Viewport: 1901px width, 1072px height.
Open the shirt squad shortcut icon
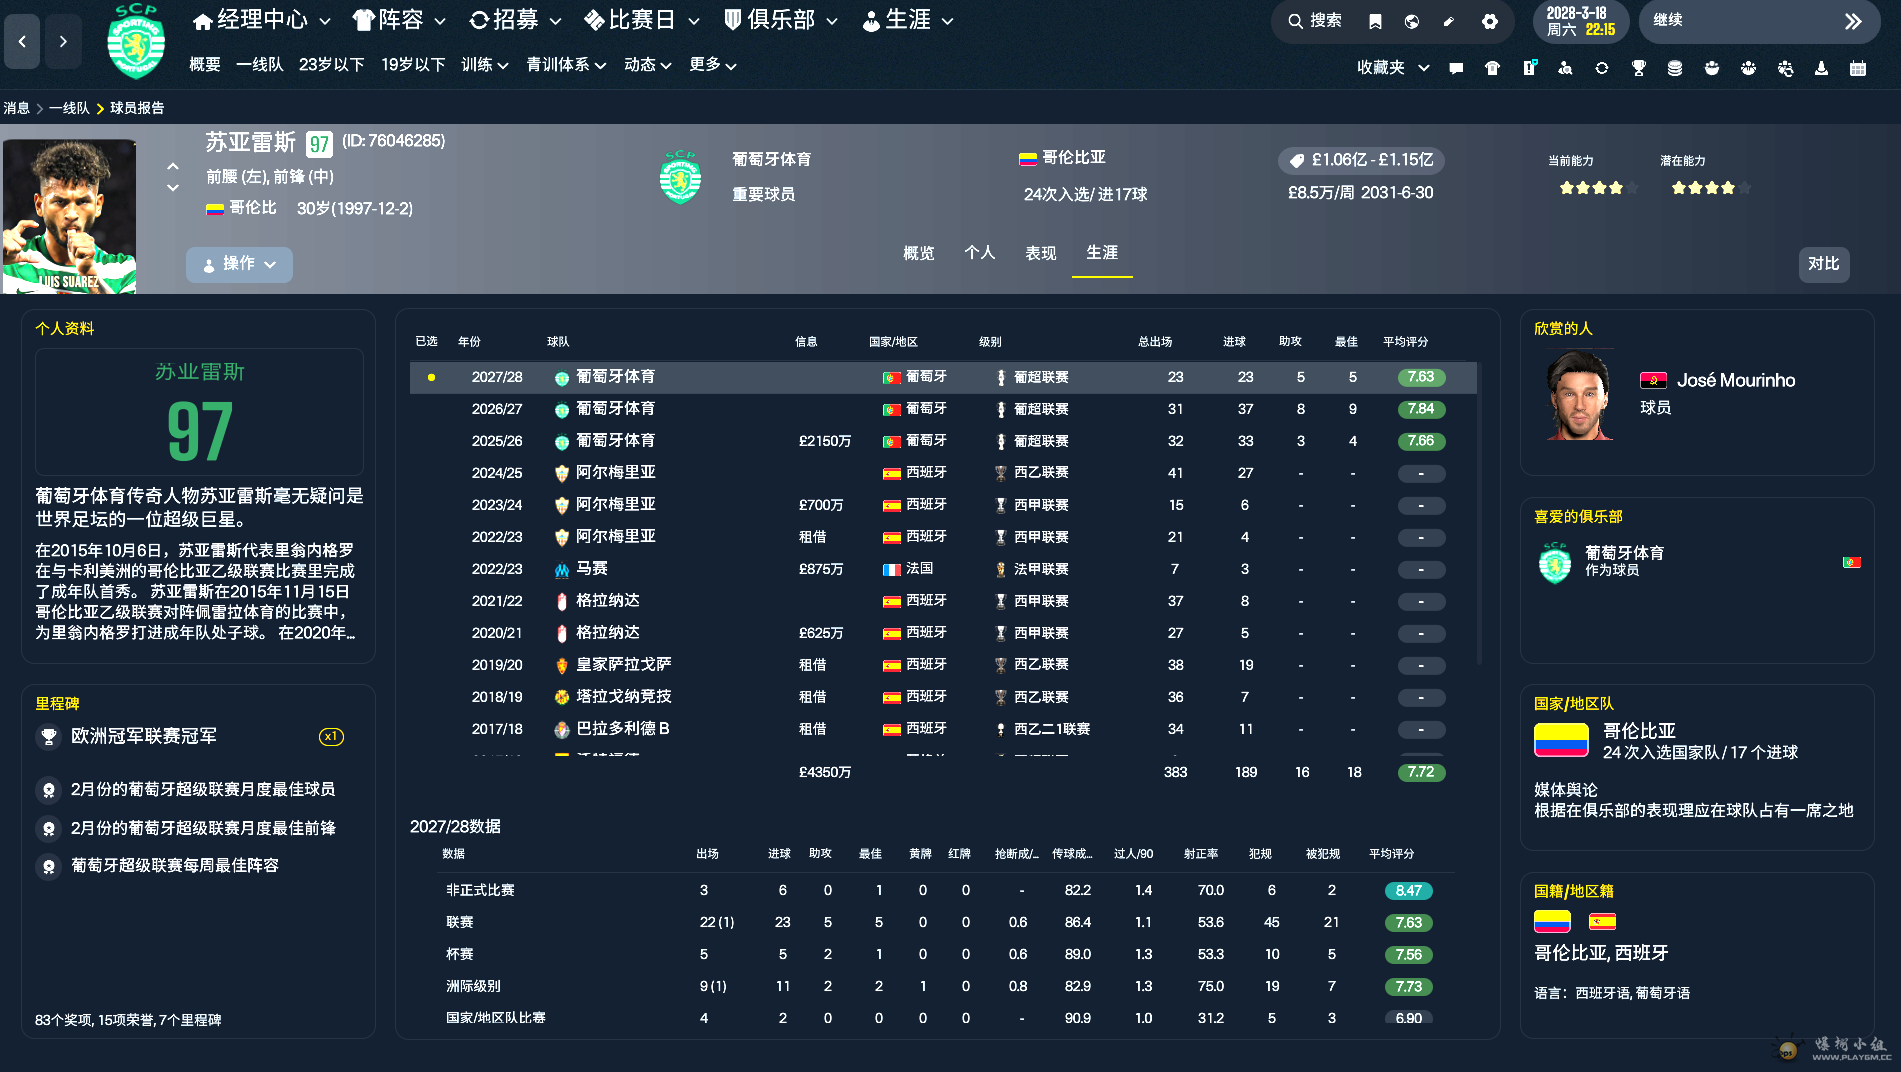1492,68
